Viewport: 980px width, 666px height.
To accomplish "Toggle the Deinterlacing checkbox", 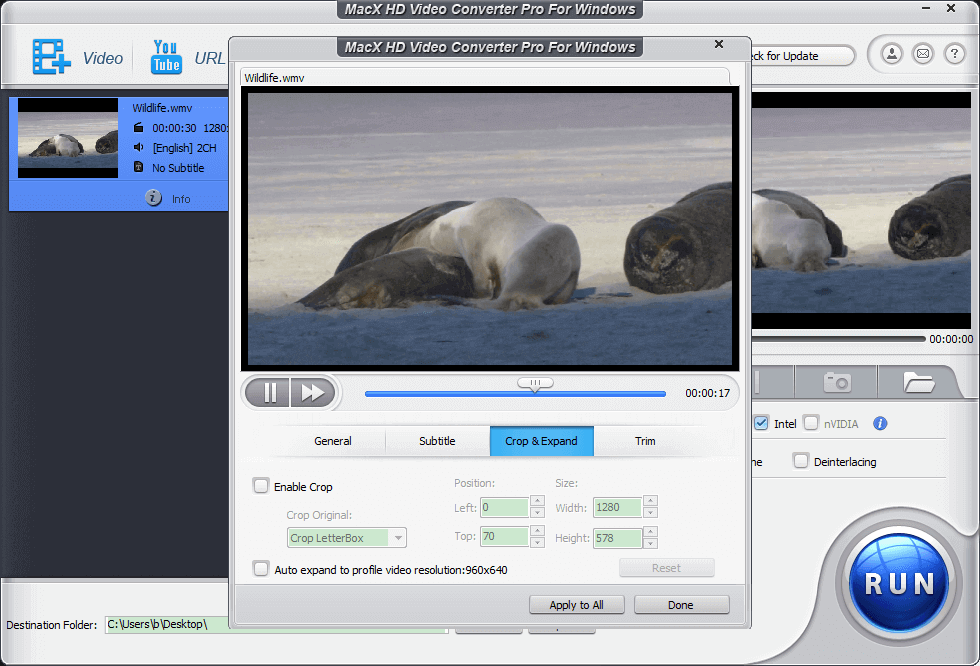I will tap(801, 461).
